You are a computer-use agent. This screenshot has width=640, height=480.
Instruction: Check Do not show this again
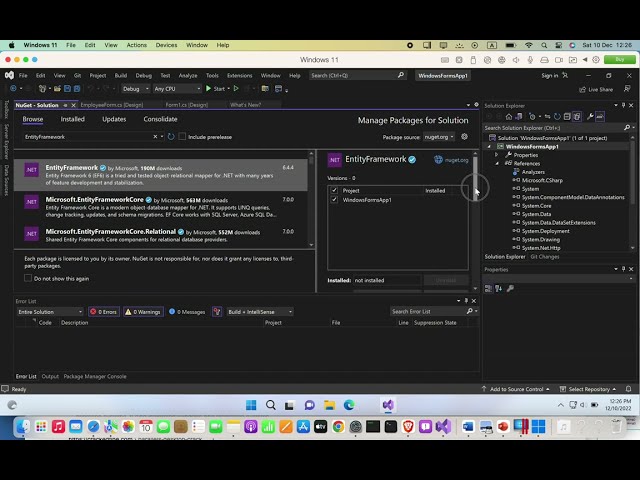(28, 278)
